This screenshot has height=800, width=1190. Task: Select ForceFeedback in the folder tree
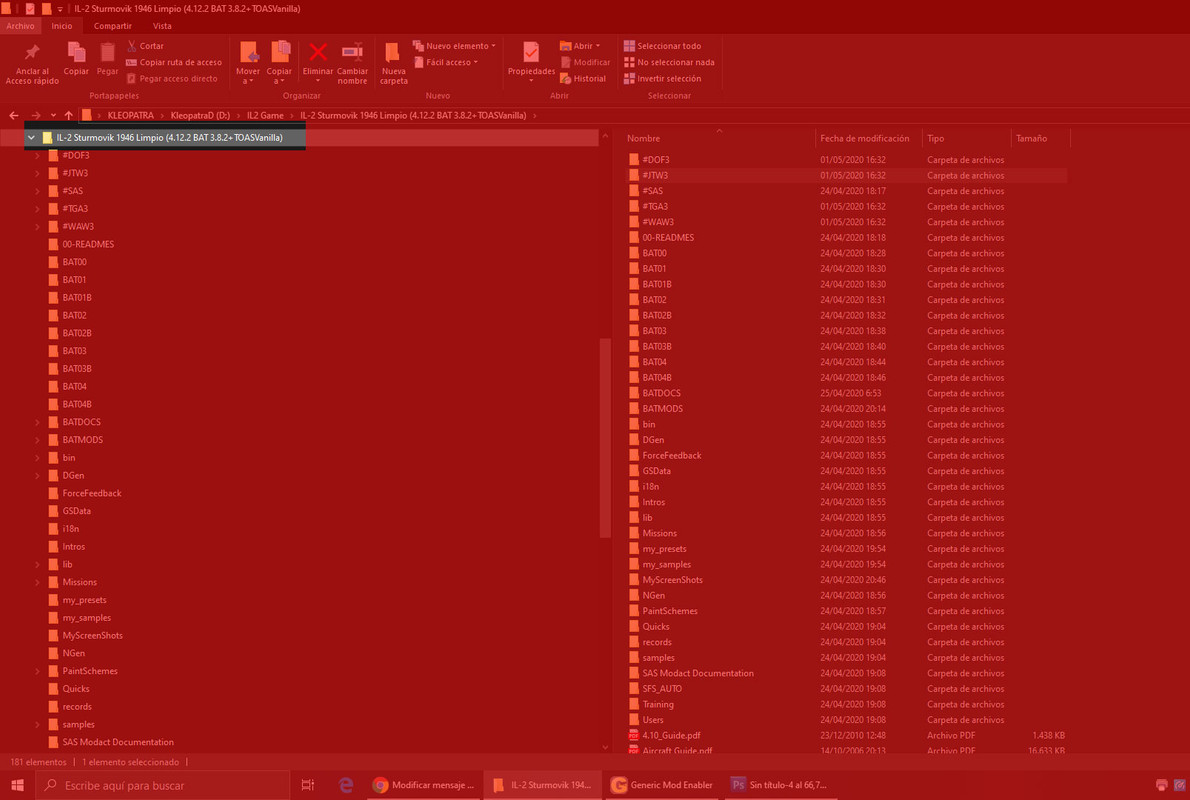(x=92, y=493)
